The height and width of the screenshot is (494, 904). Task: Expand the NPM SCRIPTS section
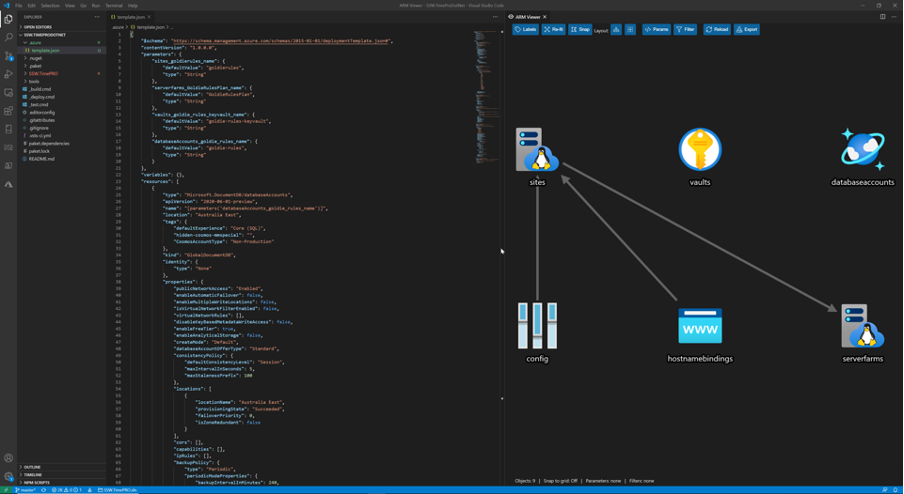pyautogui.click(x=36, y=482)
